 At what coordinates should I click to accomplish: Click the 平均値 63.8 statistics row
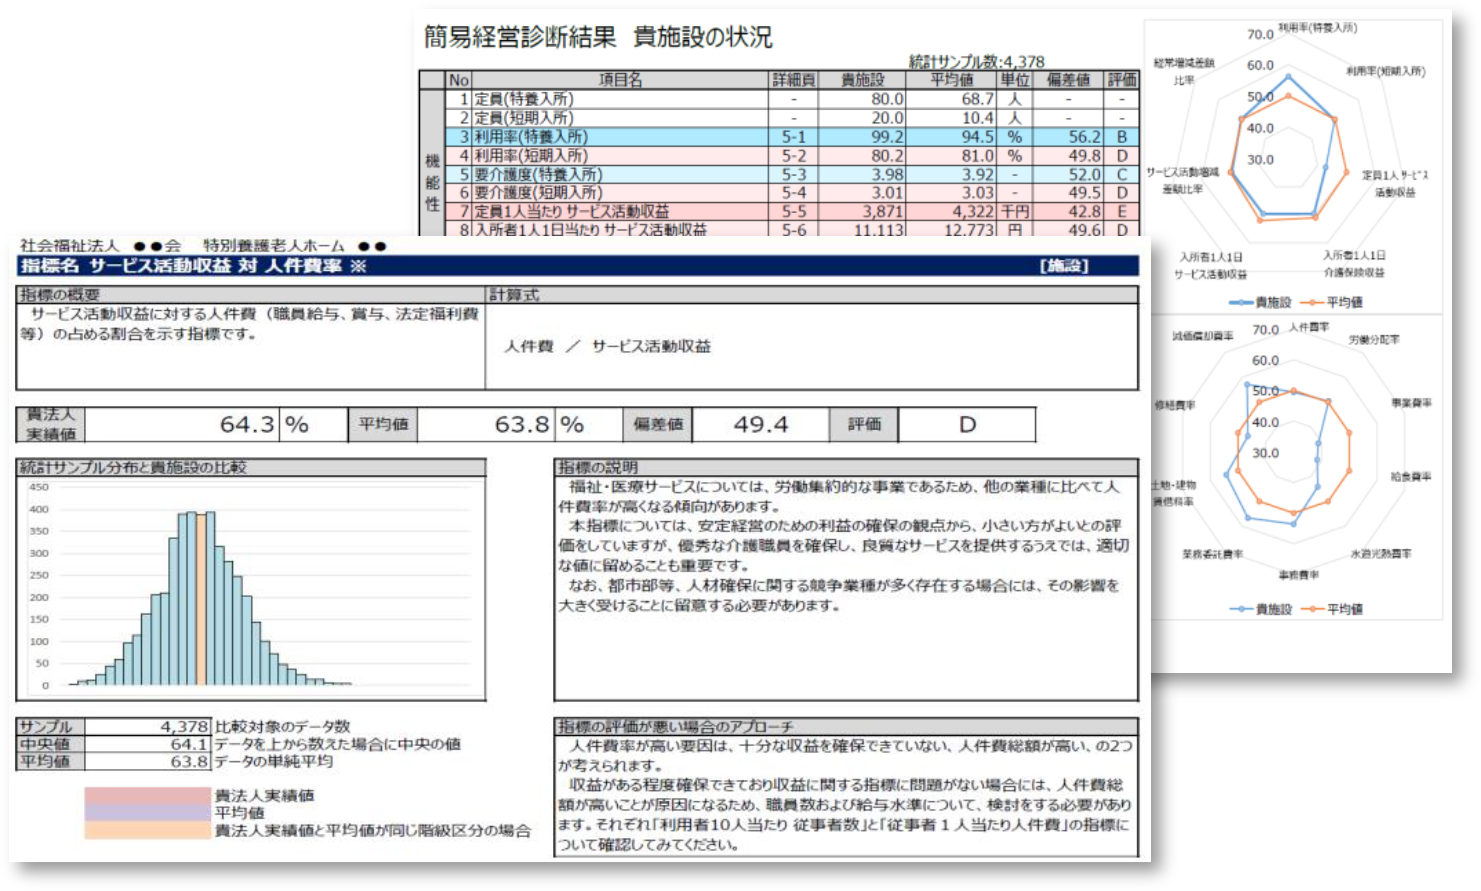pos(114,761)
